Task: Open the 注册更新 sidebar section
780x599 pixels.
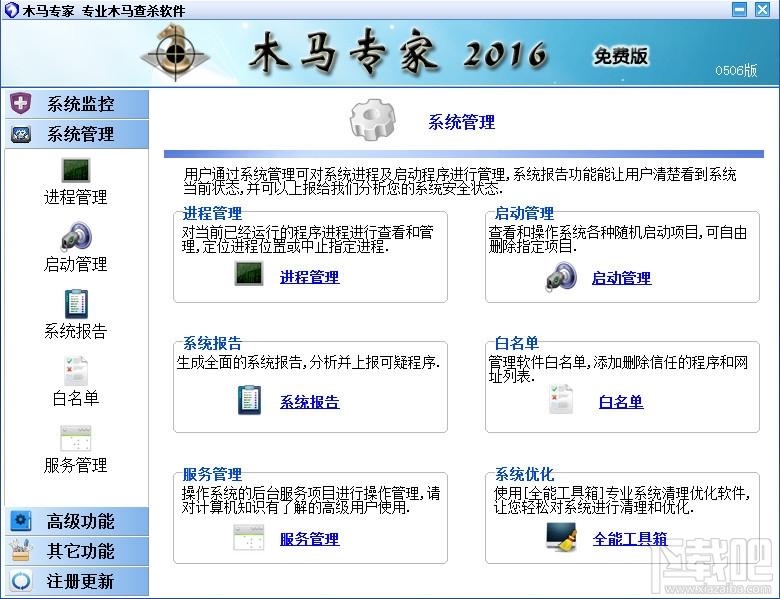Action: point(77,581)
